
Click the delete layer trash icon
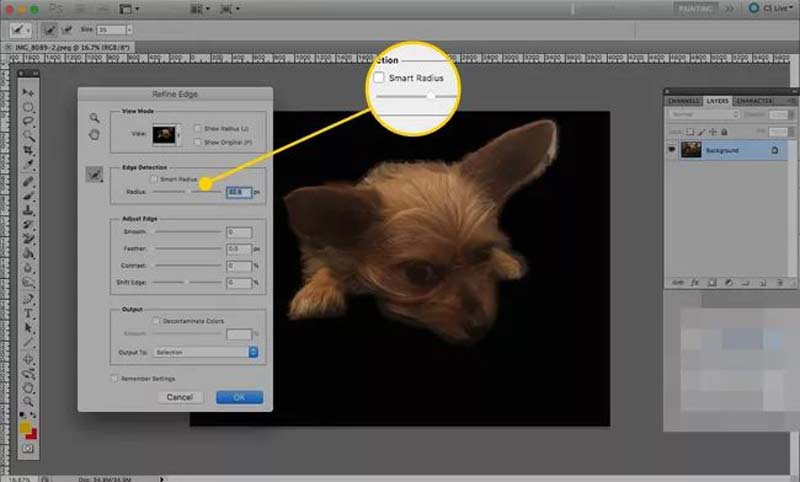[x=780, y=283]
